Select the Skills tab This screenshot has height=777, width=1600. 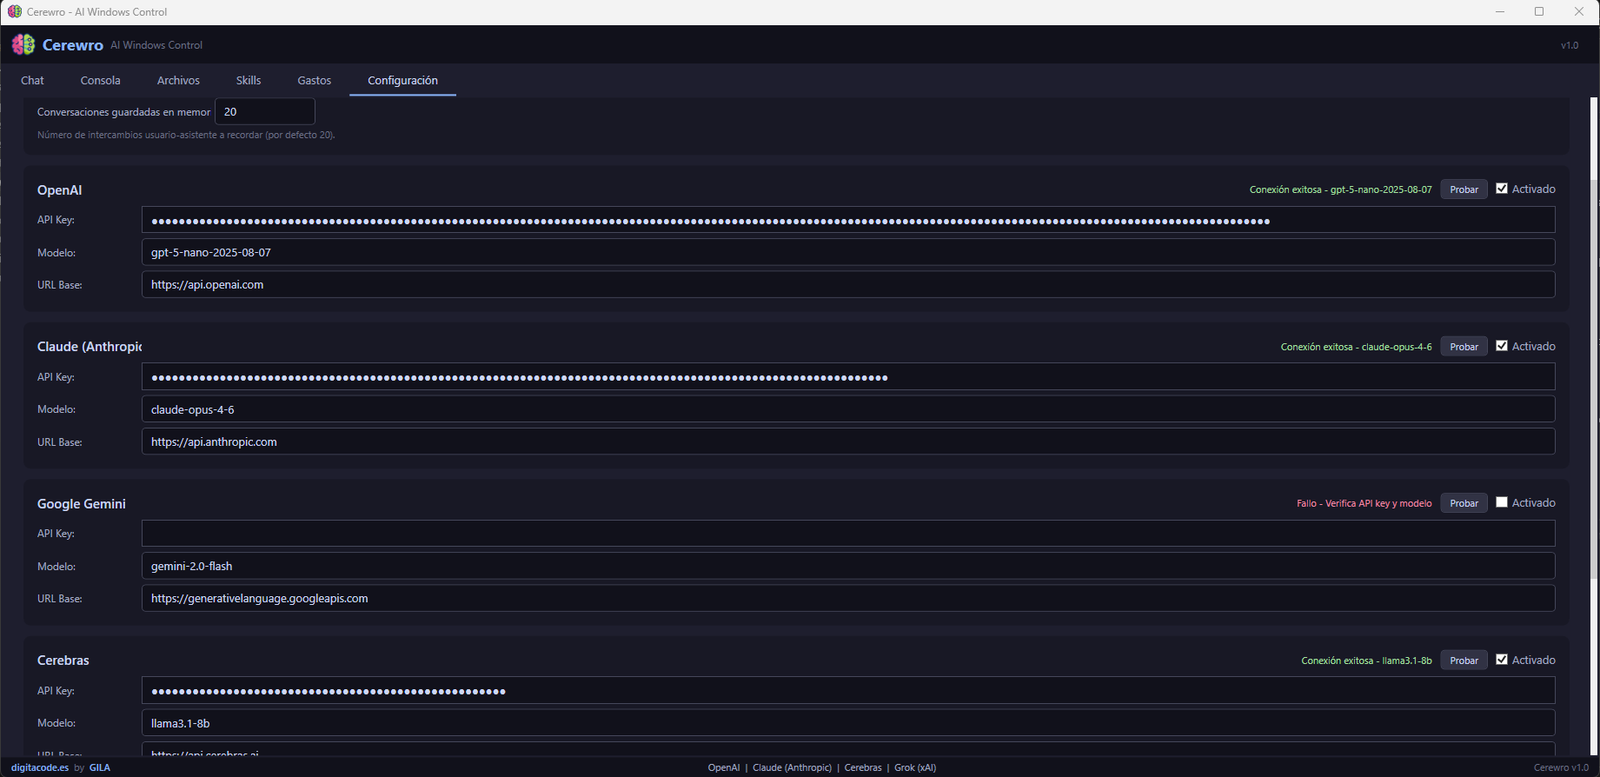pyautogui.click(x=248, y=81)
